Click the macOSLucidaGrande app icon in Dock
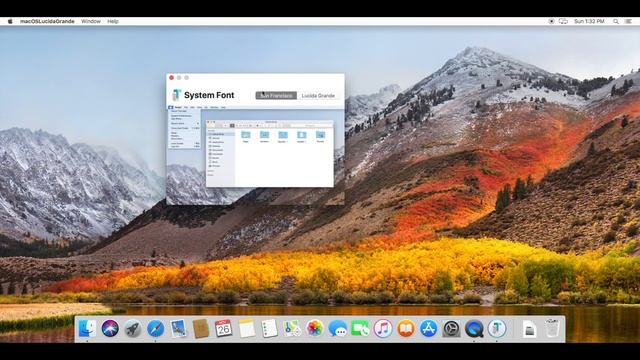 [x=497, y=328]
